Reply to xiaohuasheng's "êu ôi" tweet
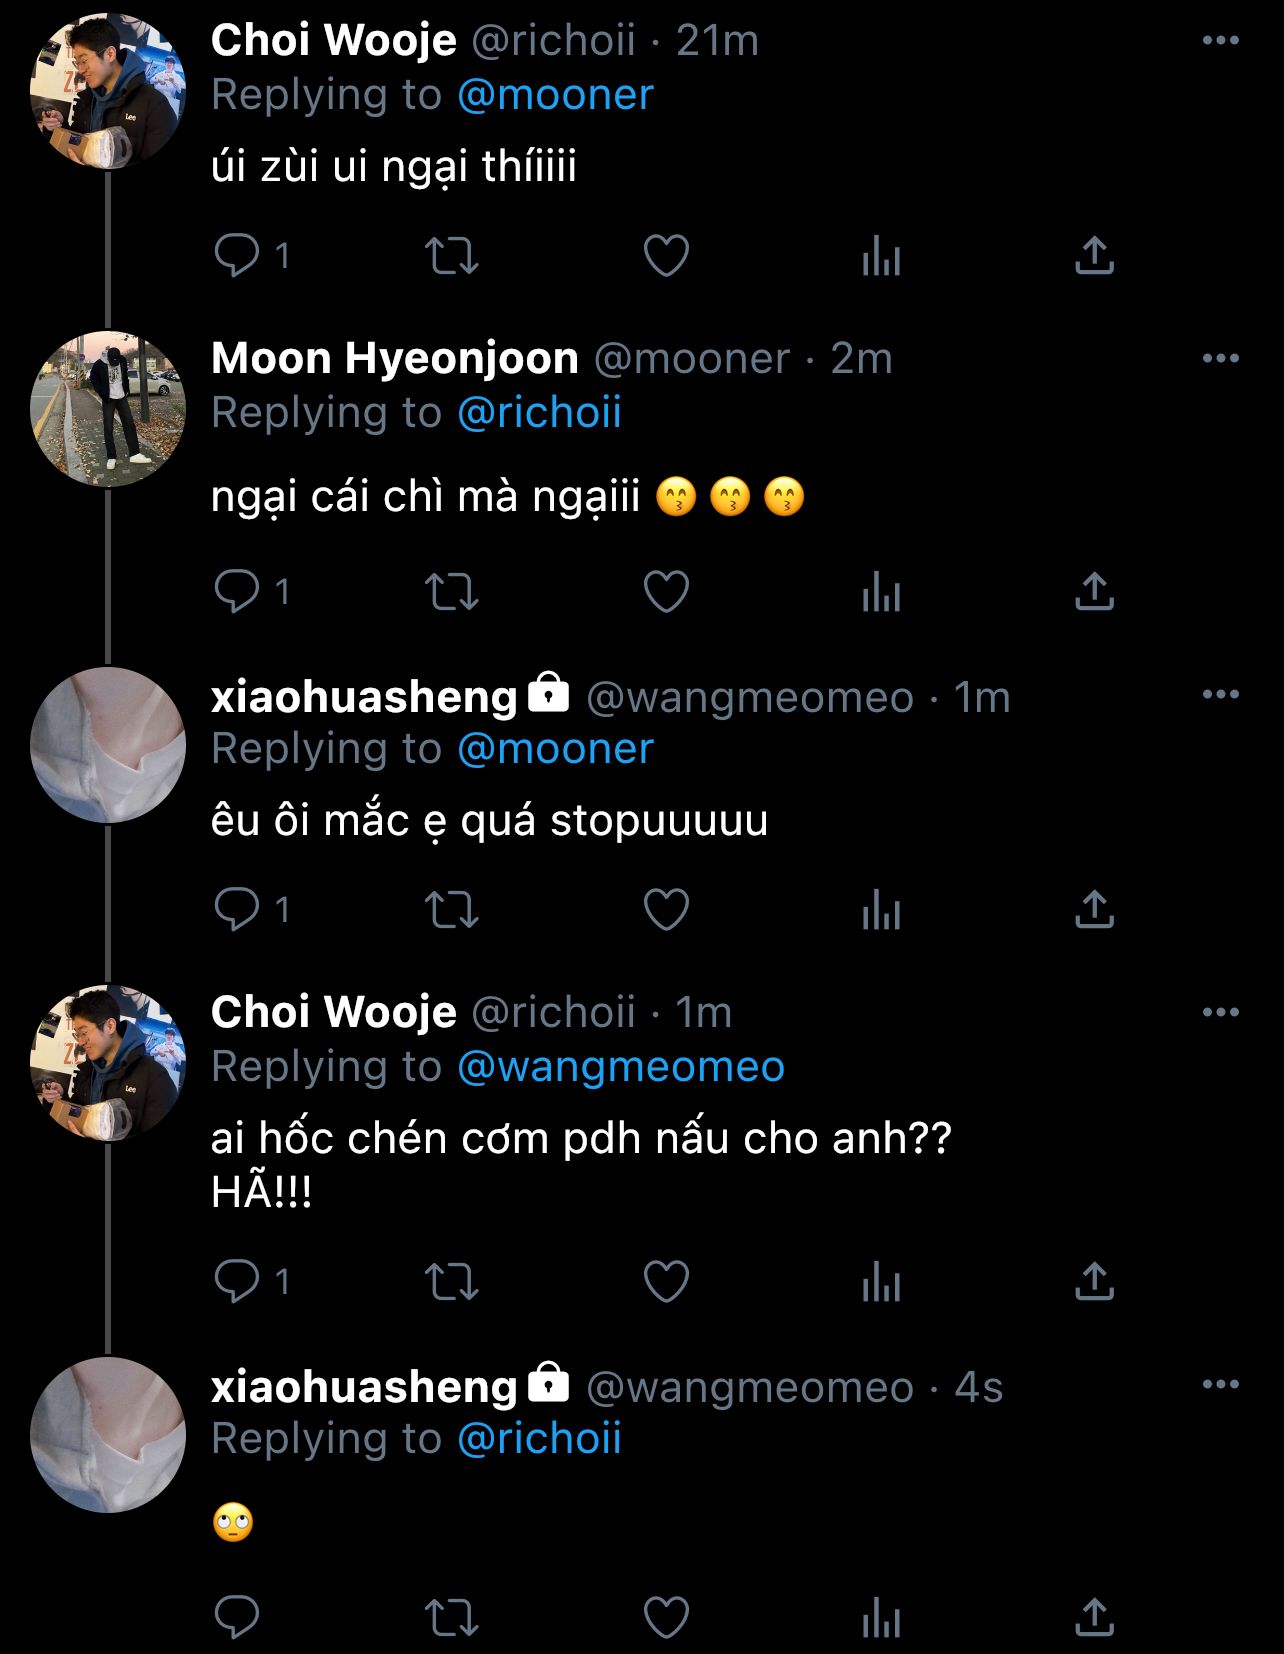 click(237, 909)
